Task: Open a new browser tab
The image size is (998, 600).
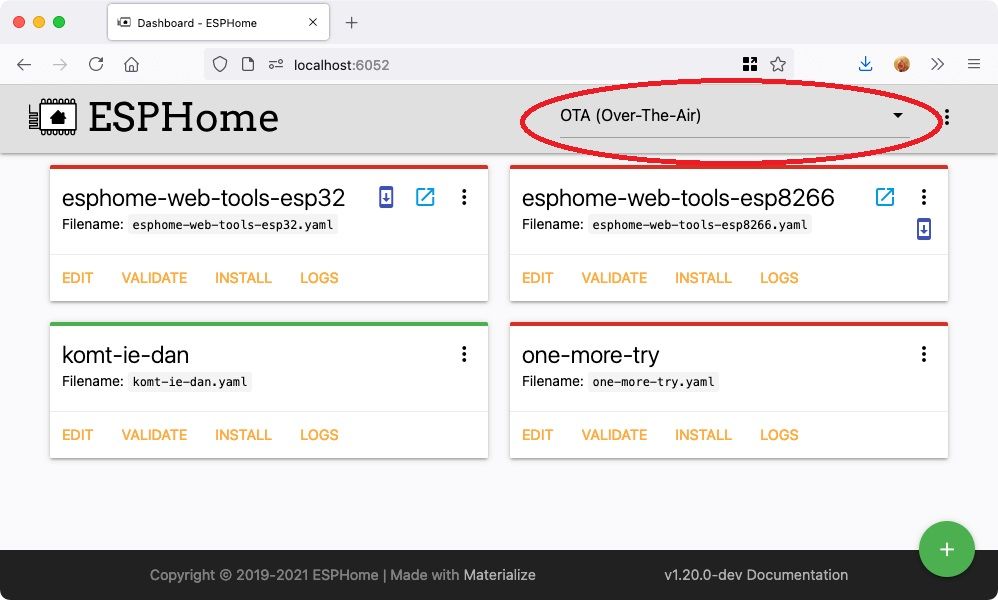Action: pyautogui.click(x=351, y=23)
